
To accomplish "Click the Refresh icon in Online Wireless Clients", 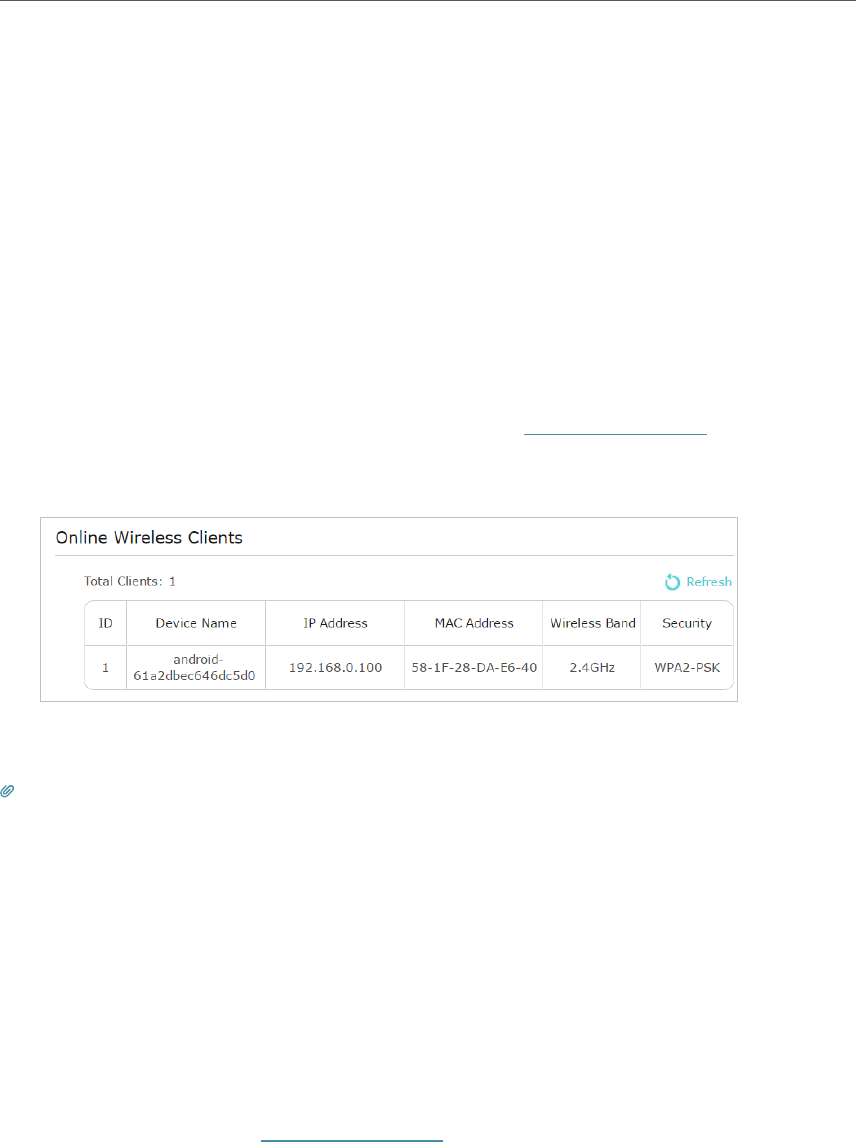I will point(672,582).
